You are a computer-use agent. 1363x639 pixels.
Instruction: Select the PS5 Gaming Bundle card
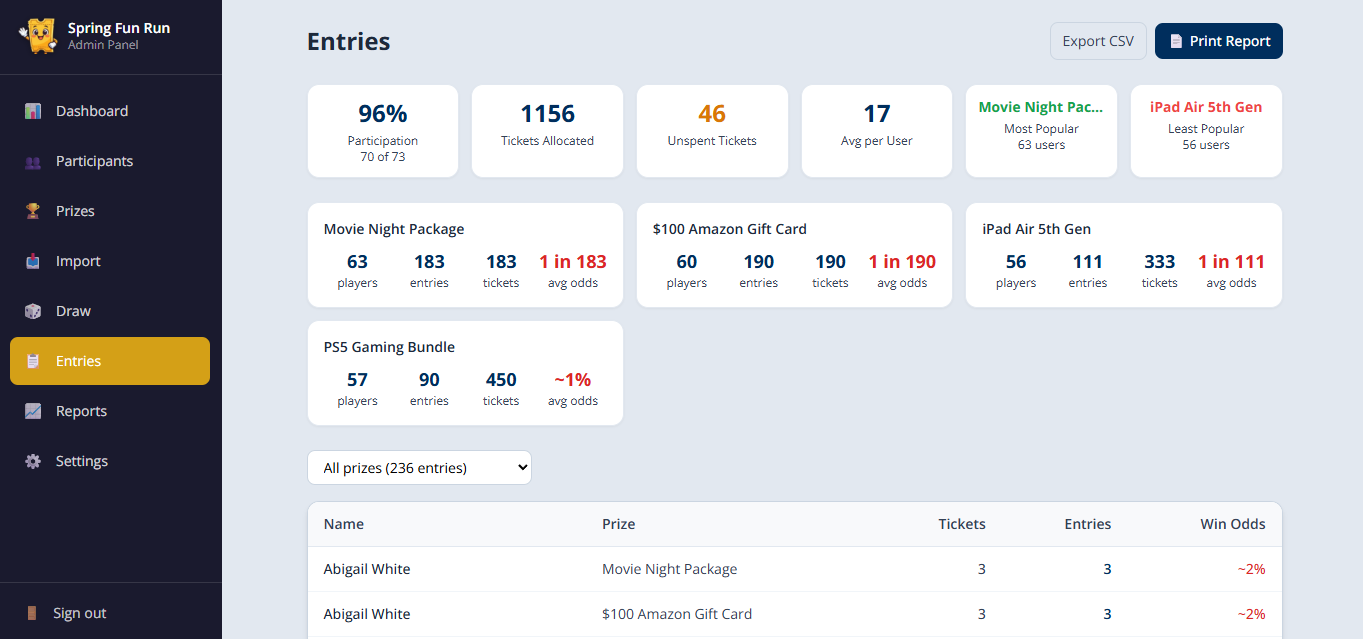coord(465,373)
